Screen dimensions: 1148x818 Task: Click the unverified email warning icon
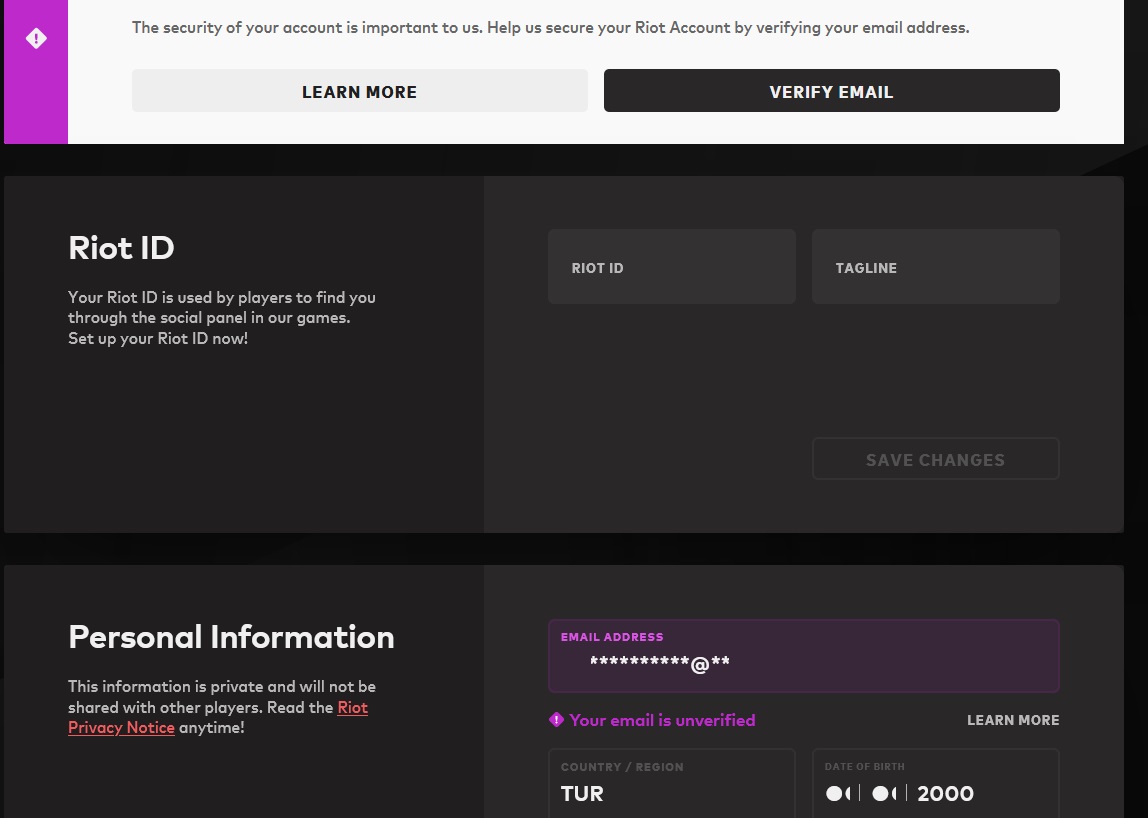(556, 720)
